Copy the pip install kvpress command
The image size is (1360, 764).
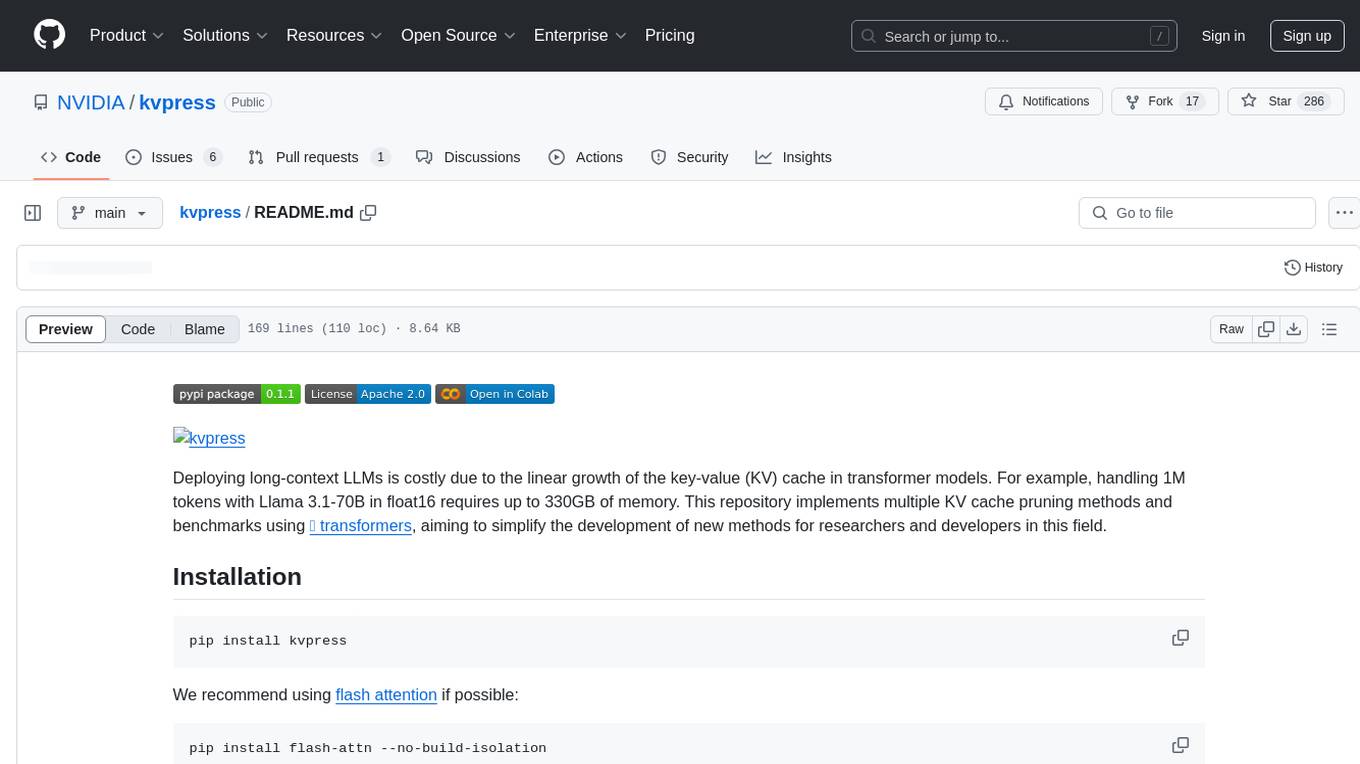click(1180, 638)
